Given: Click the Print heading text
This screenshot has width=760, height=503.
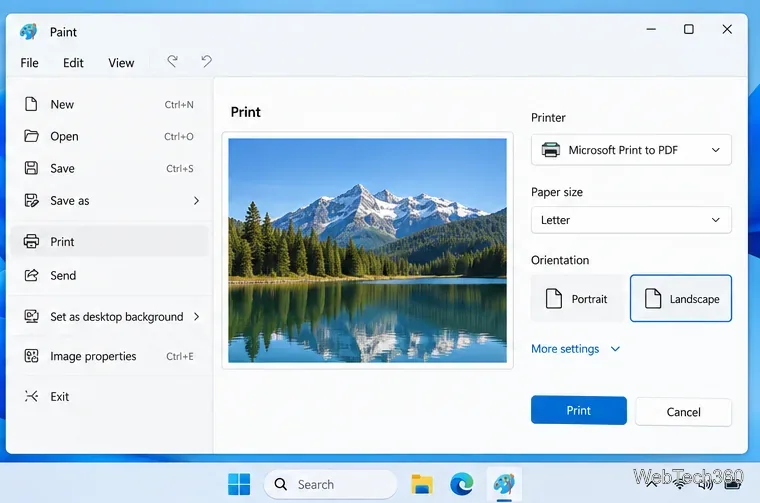Looking at the screenshot, I should point(246,112).
